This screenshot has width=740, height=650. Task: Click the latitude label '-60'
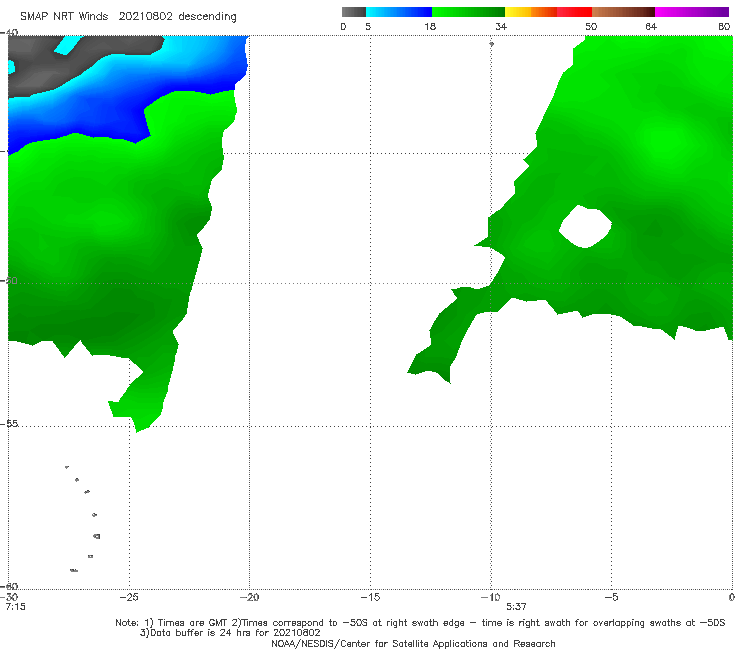pos(10,586)
